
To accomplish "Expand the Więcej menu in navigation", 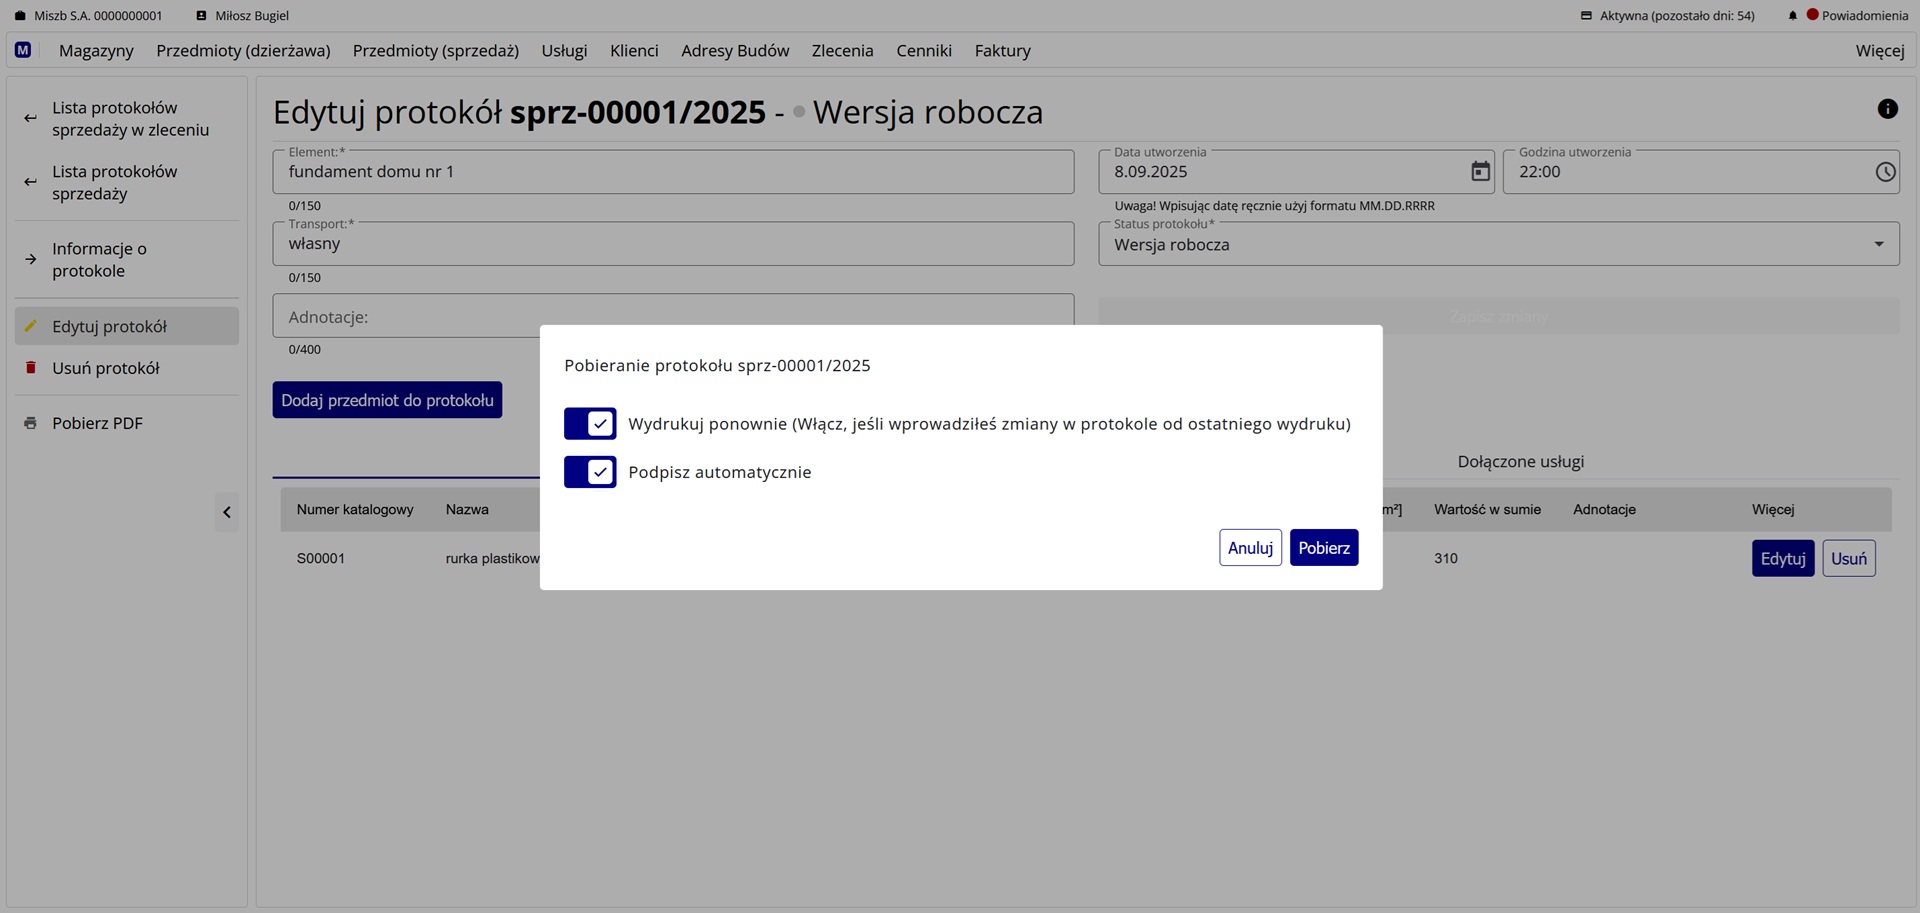I will point(1879,50).
